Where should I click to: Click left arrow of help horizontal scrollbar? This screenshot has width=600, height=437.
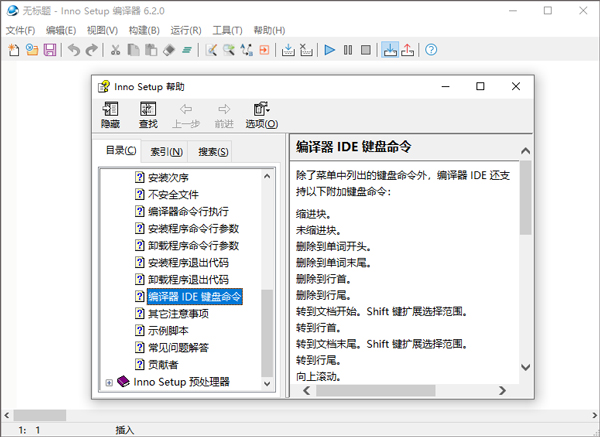[307, 391]
